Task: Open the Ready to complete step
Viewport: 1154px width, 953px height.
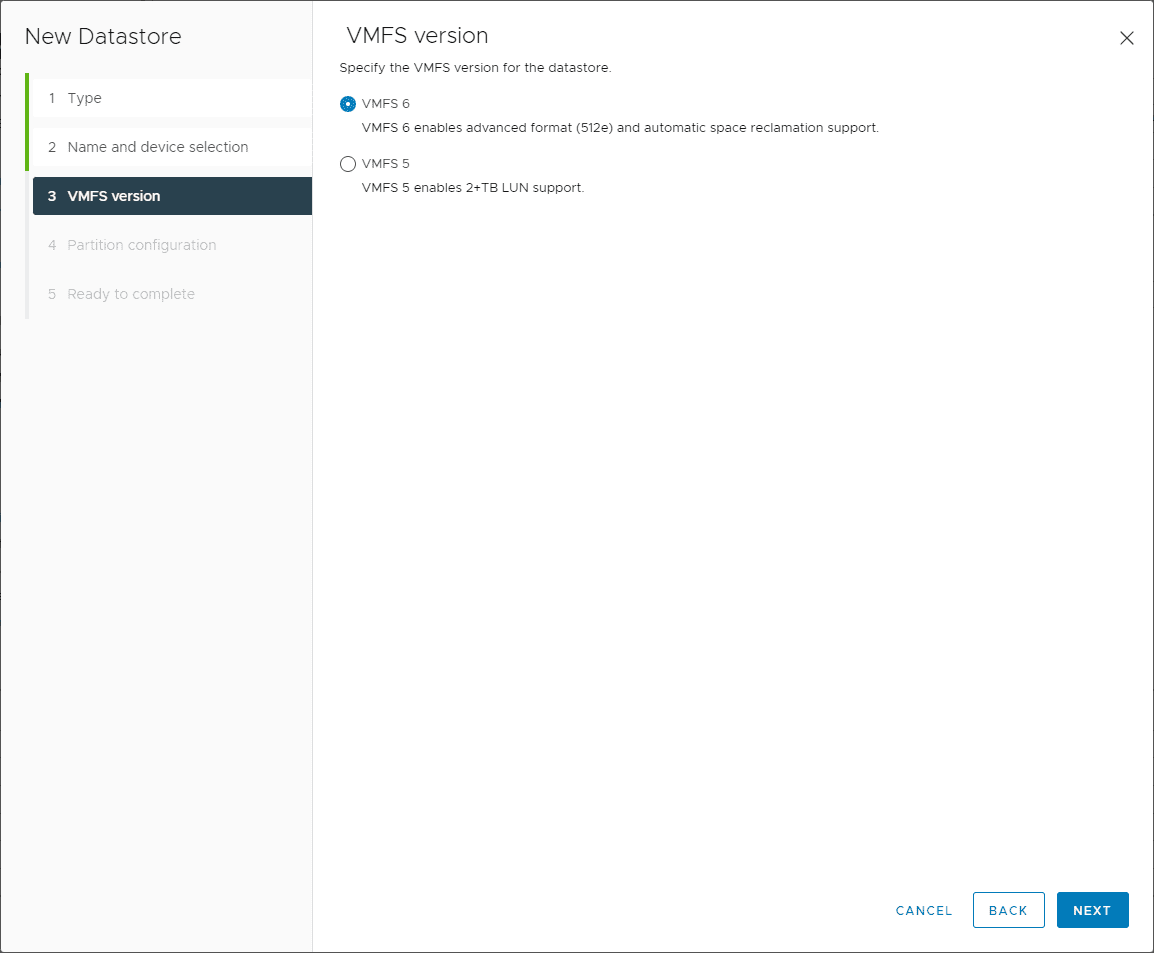Action: pos(131,294)
